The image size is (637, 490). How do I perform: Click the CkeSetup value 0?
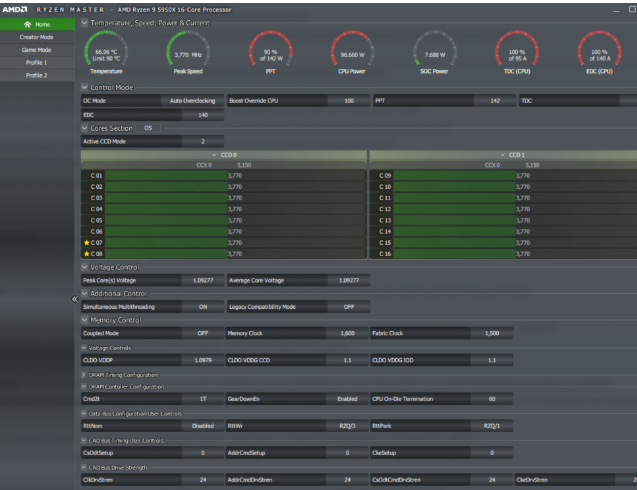click(x=492, y=453)
